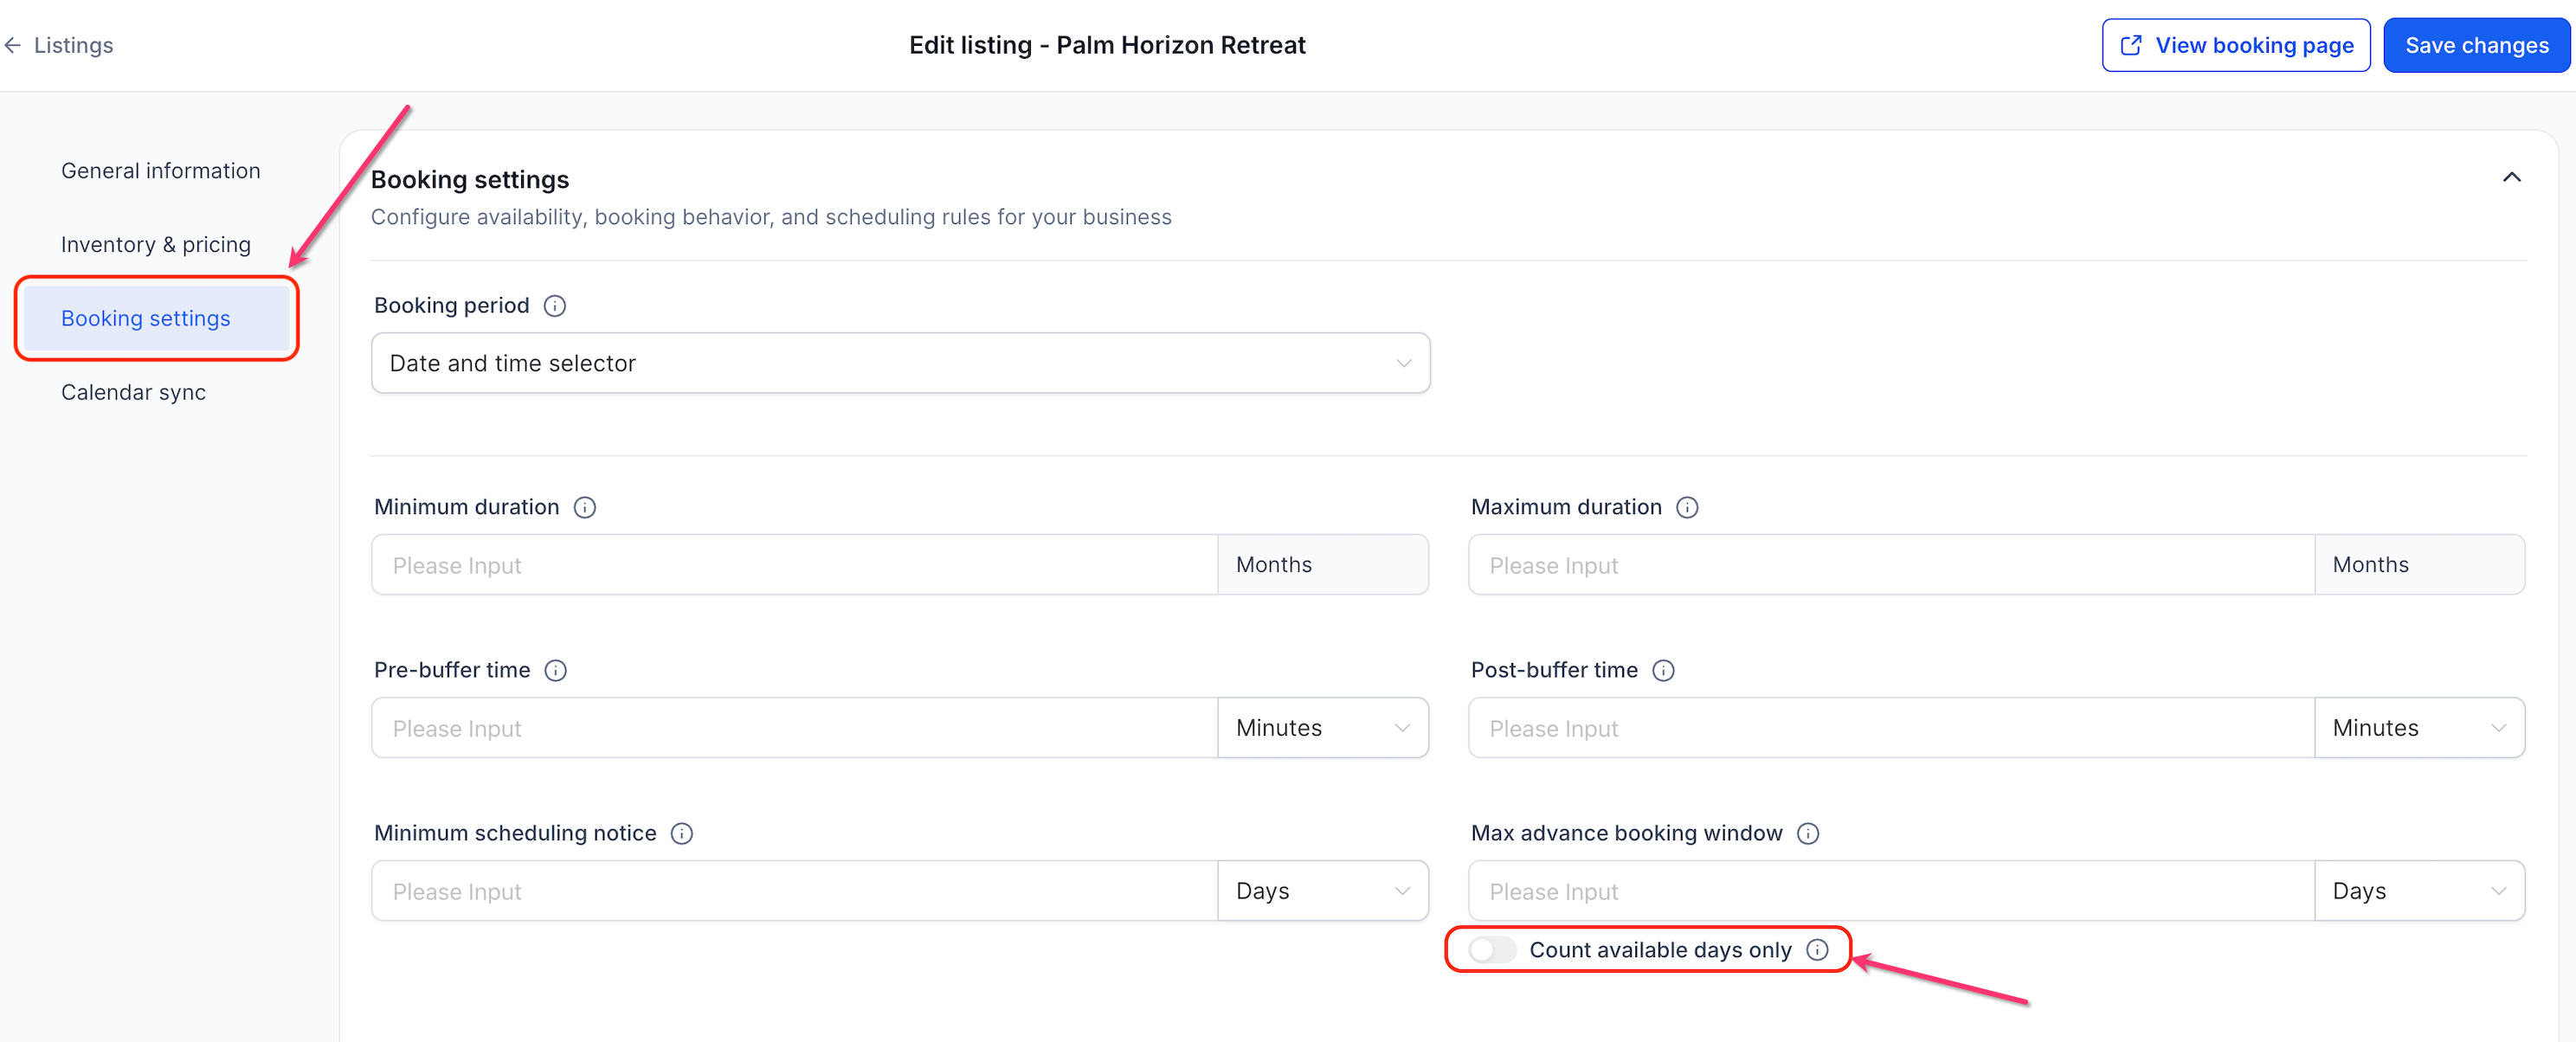
Task: Collapse the Booking settings section chevron
Action: [x=2511, y=178]
